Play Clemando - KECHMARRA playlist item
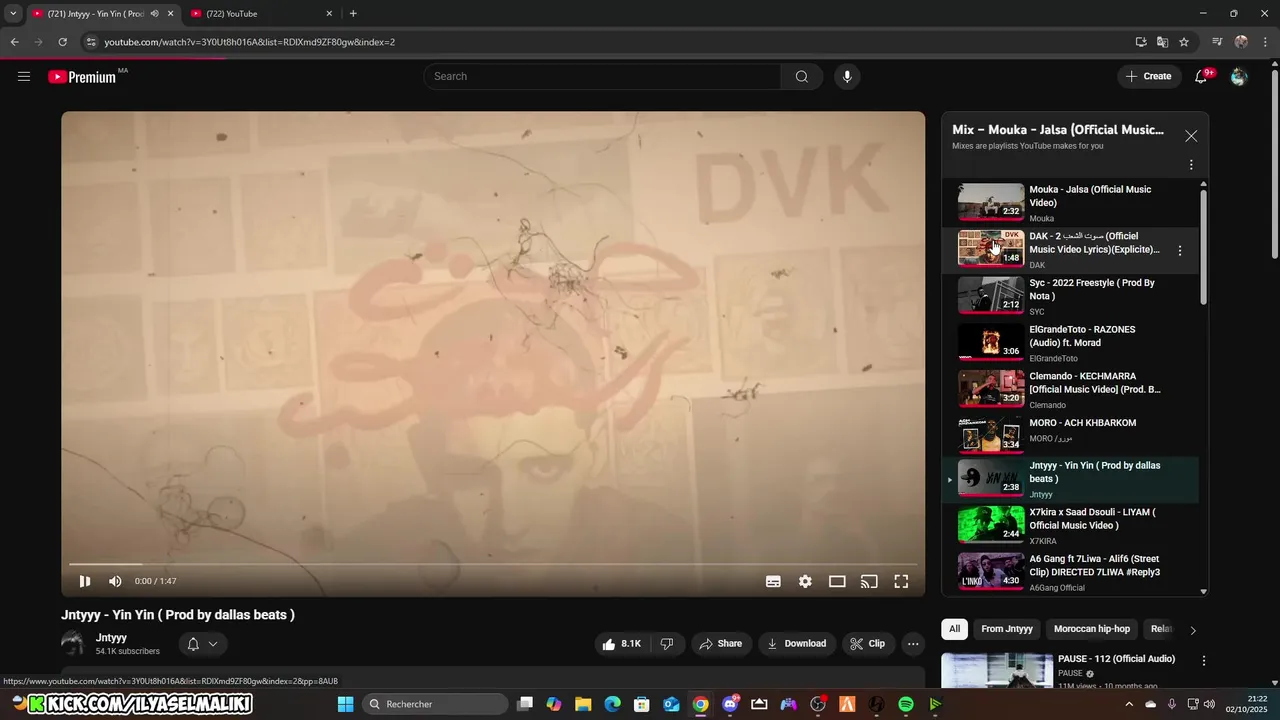Viewport: 1280px width, 720px height. pyautogui.click(x=1070, y=390)
